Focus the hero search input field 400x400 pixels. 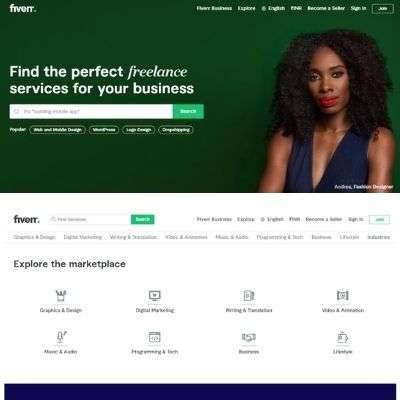91,111
